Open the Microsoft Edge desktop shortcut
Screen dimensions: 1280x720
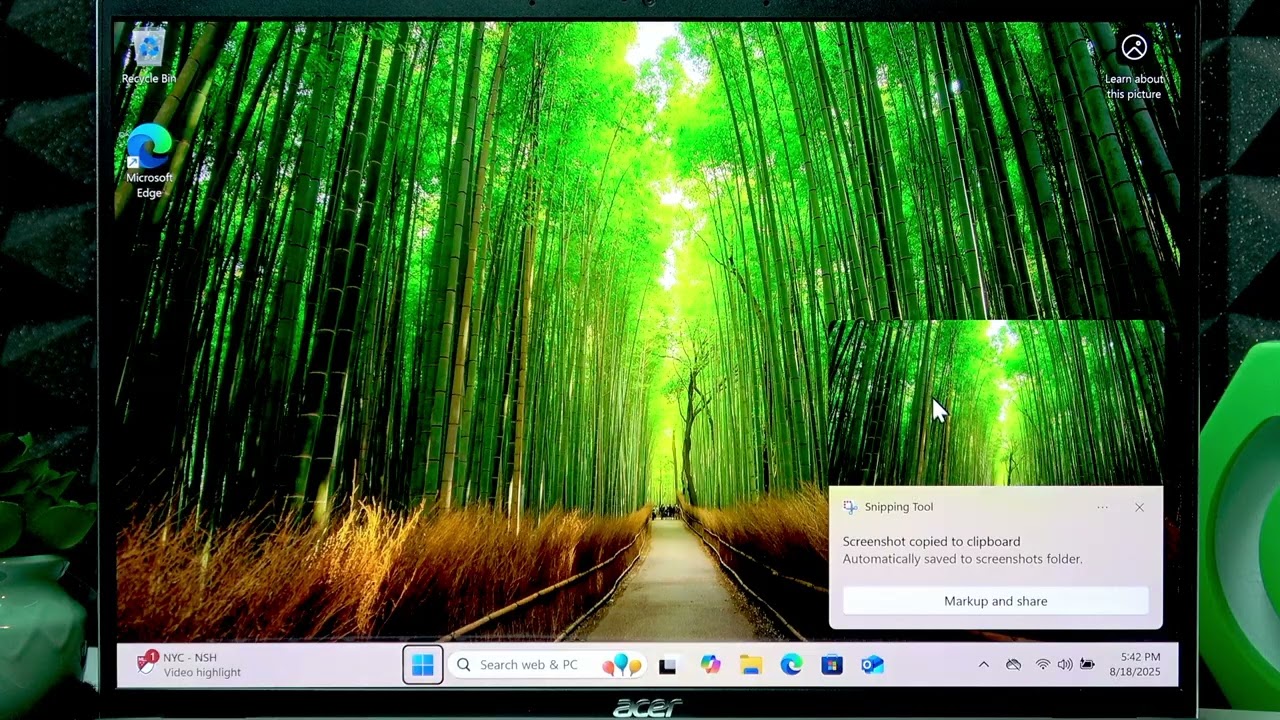tap(149, 161)
